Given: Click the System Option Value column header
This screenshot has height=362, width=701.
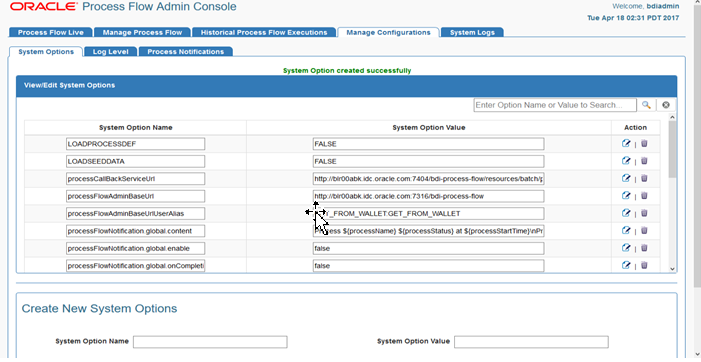Looking at the screenshot, I should pos(429,127).
